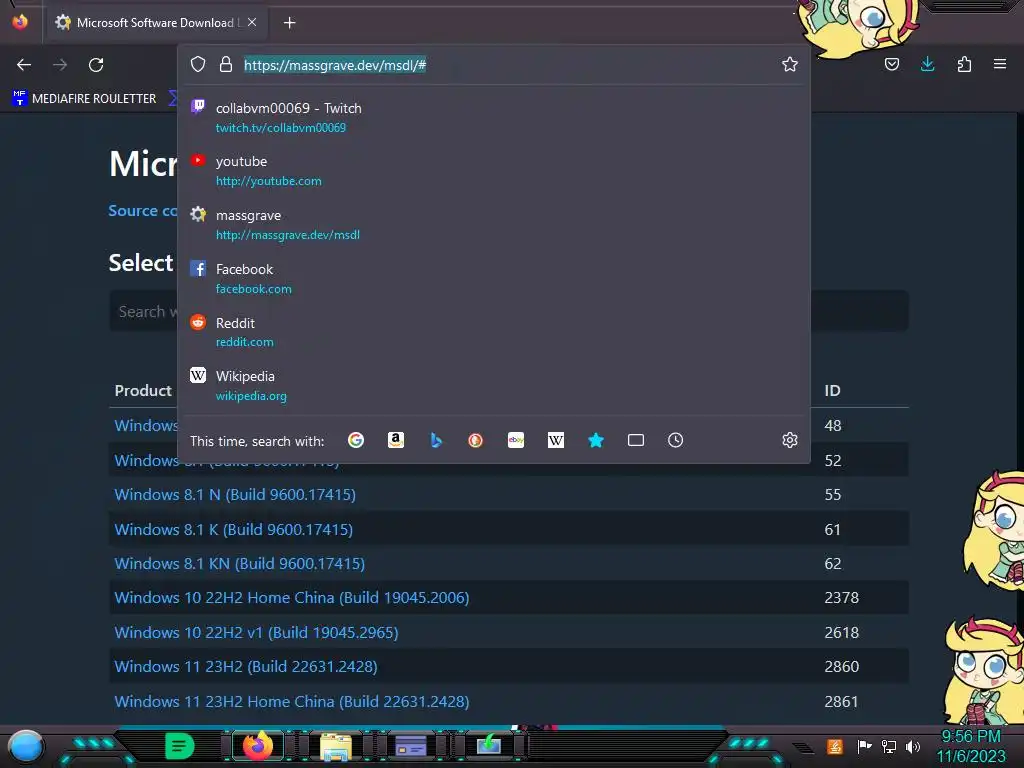Open MEDIAFIRE ROULETTER bookmark
The width and height of the screenshot is (1024, 768).
pyautogui.click(x=84, y=99)
